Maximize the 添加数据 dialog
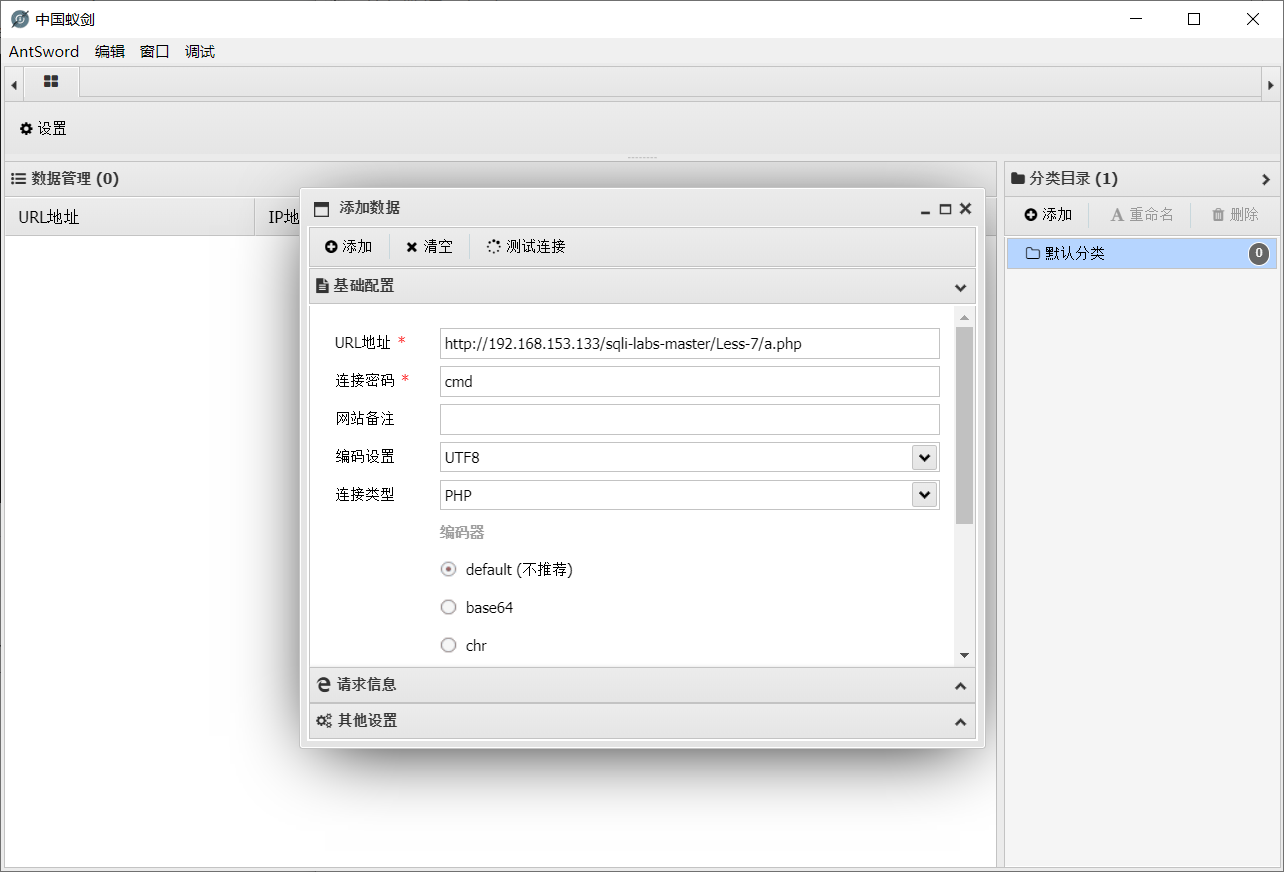 945,209
